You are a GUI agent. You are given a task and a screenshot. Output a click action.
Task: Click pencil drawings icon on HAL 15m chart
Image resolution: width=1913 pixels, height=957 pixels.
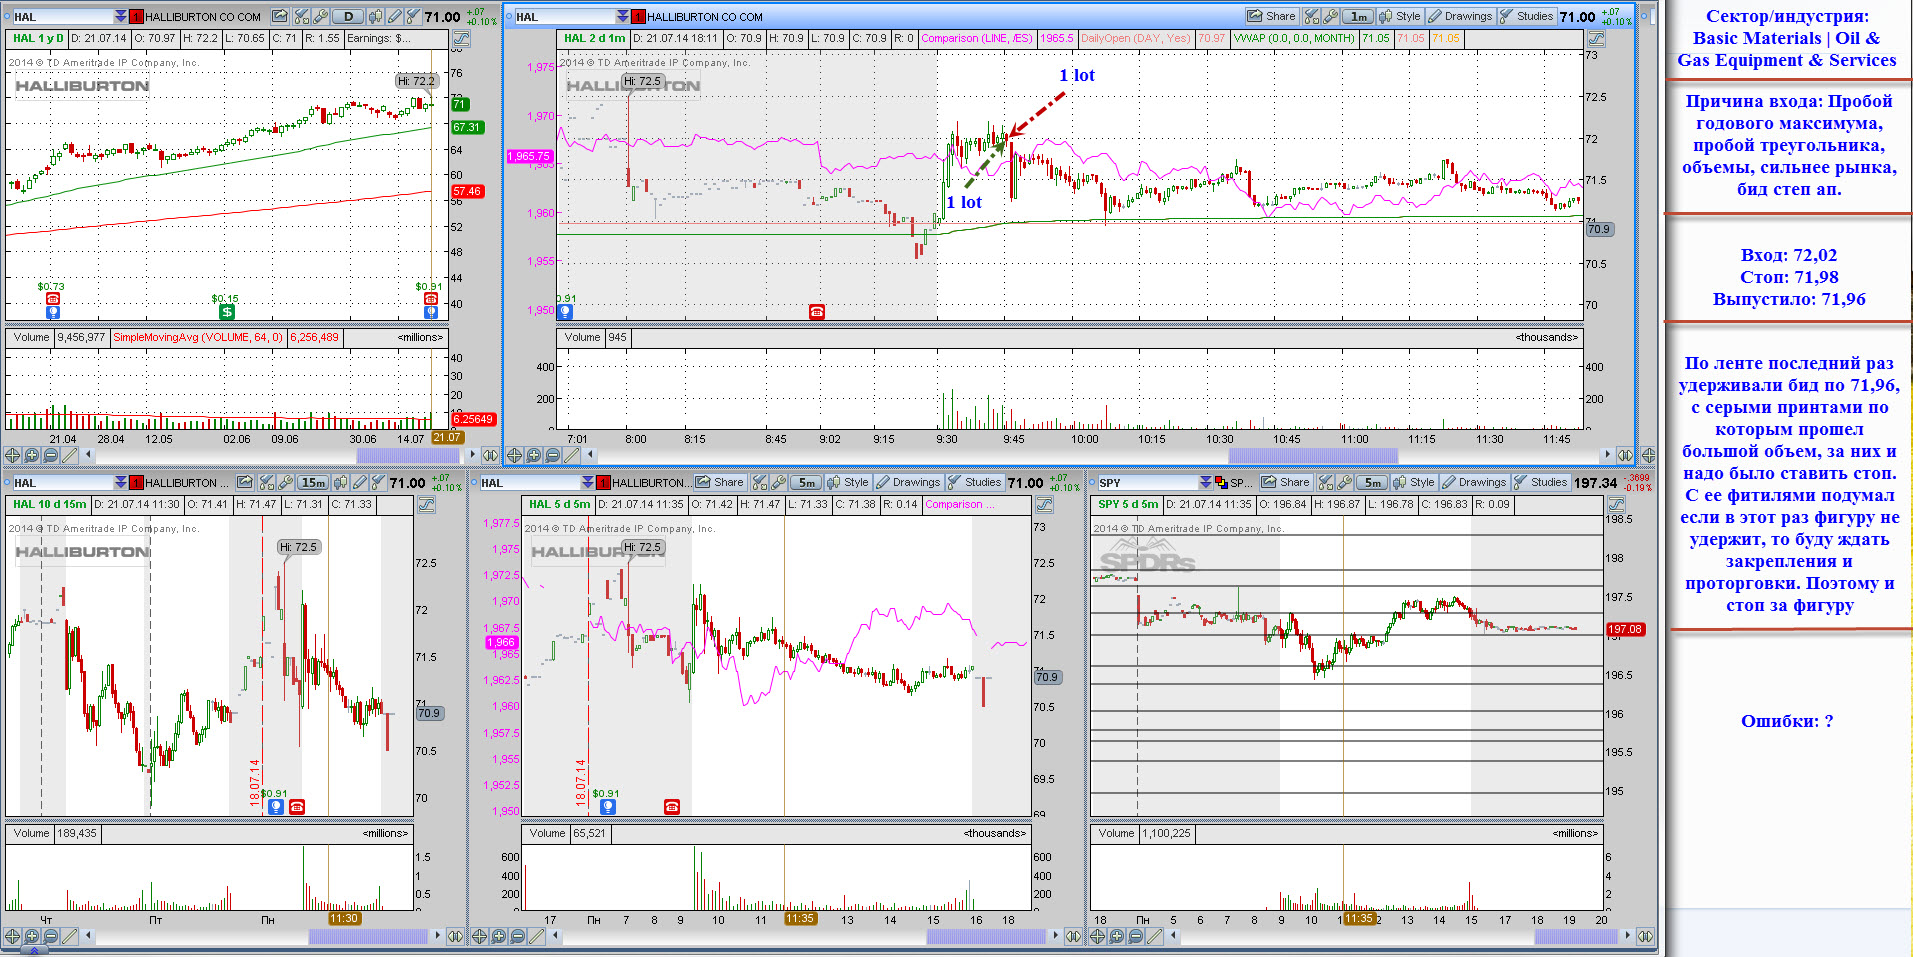pos(359,483)
